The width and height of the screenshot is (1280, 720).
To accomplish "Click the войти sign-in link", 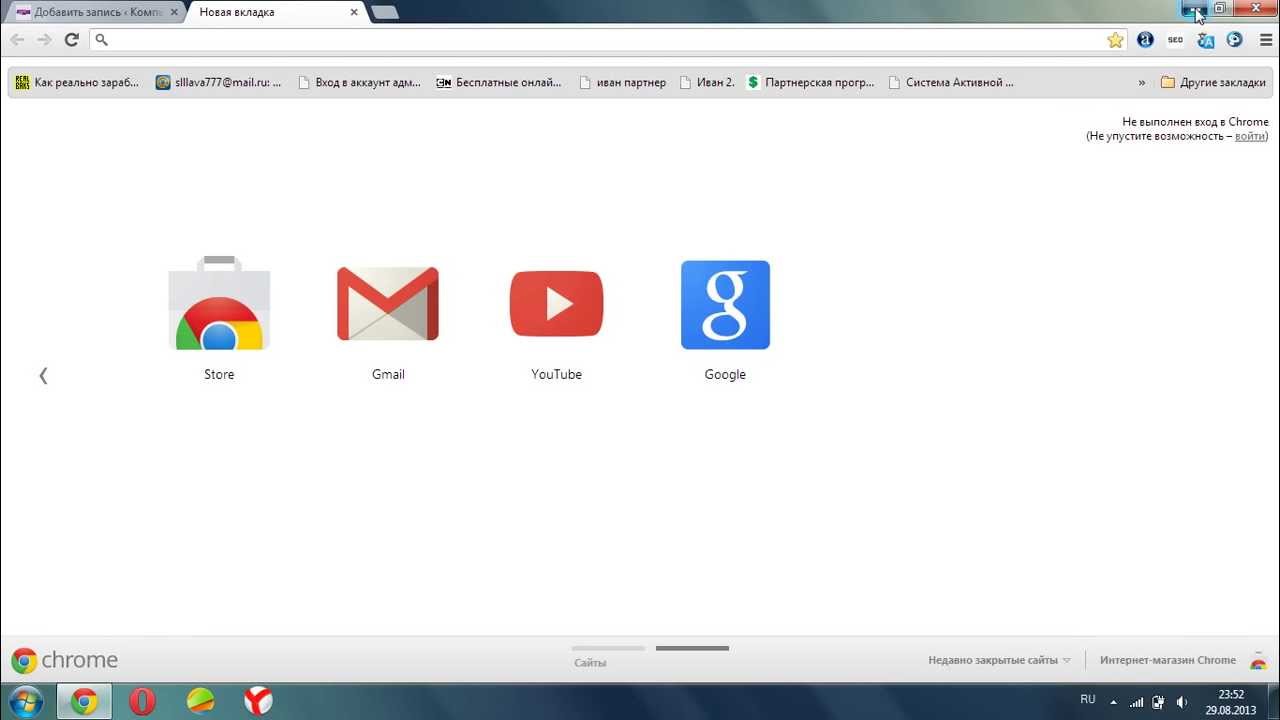I will (x=1250, y=136).
